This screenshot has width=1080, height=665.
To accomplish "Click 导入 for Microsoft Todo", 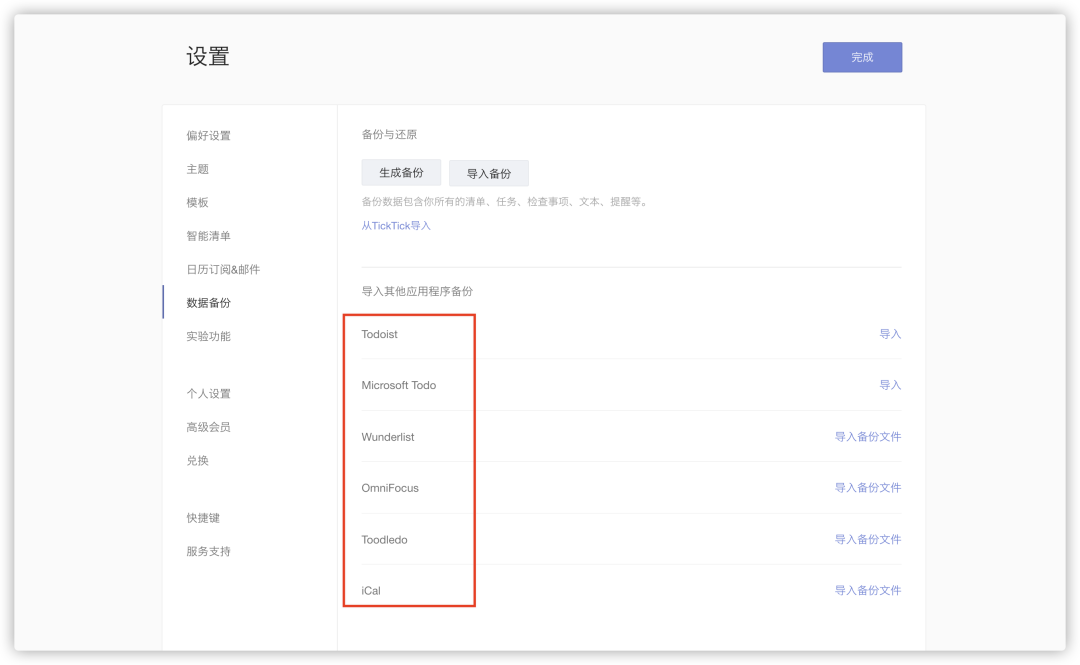I will point(890,385).
